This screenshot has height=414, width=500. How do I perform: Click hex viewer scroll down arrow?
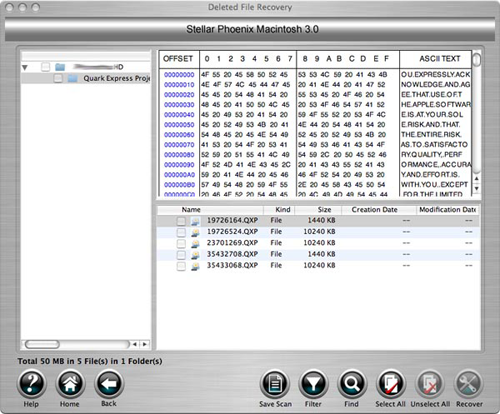[477, 188]
